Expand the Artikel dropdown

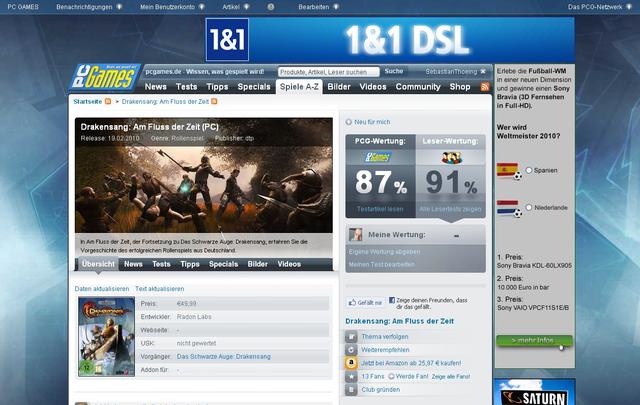pyautogui.click(x=246, y=7)
